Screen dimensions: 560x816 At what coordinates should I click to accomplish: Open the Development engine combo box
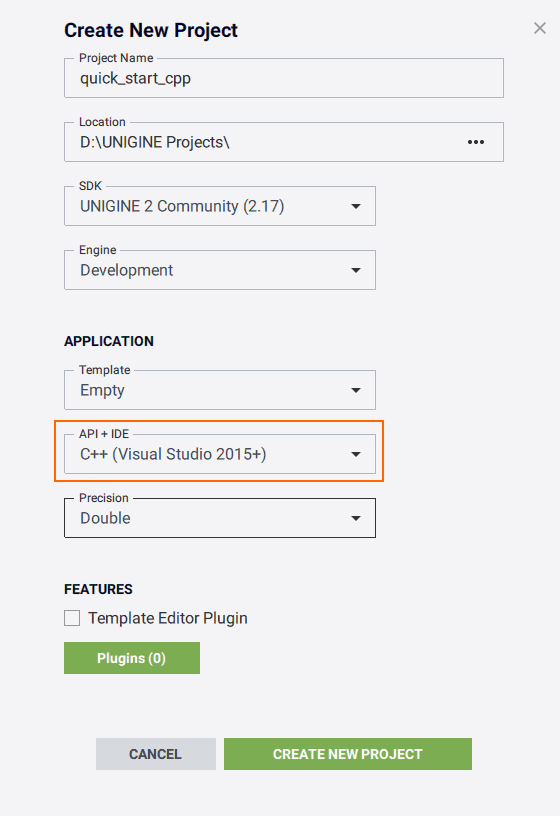pyautogui.click(x=220, y=270)
